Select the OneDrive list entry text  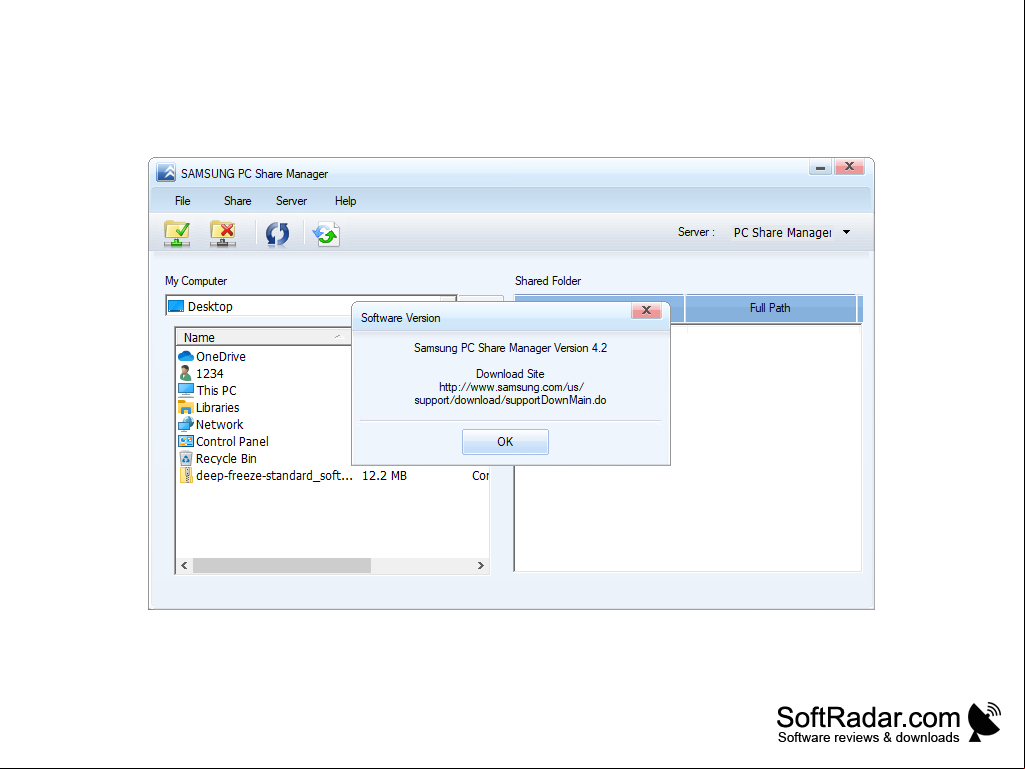(x=221, y=356)
